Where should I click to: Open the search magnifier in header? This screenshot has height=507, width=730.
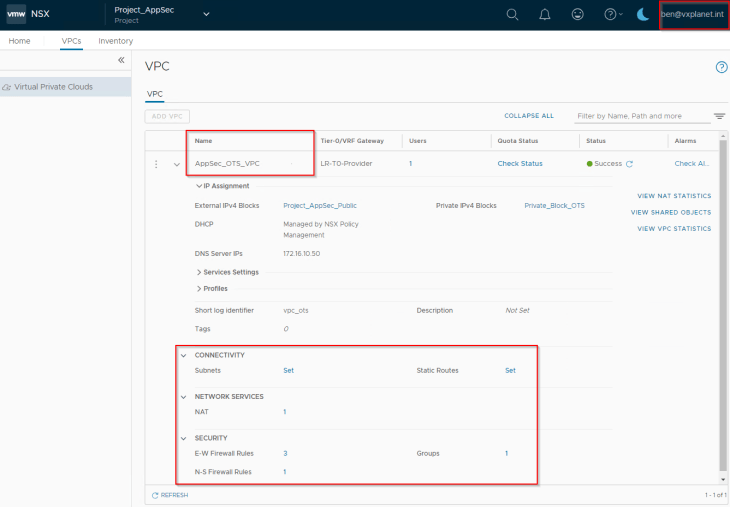[512, 14]
